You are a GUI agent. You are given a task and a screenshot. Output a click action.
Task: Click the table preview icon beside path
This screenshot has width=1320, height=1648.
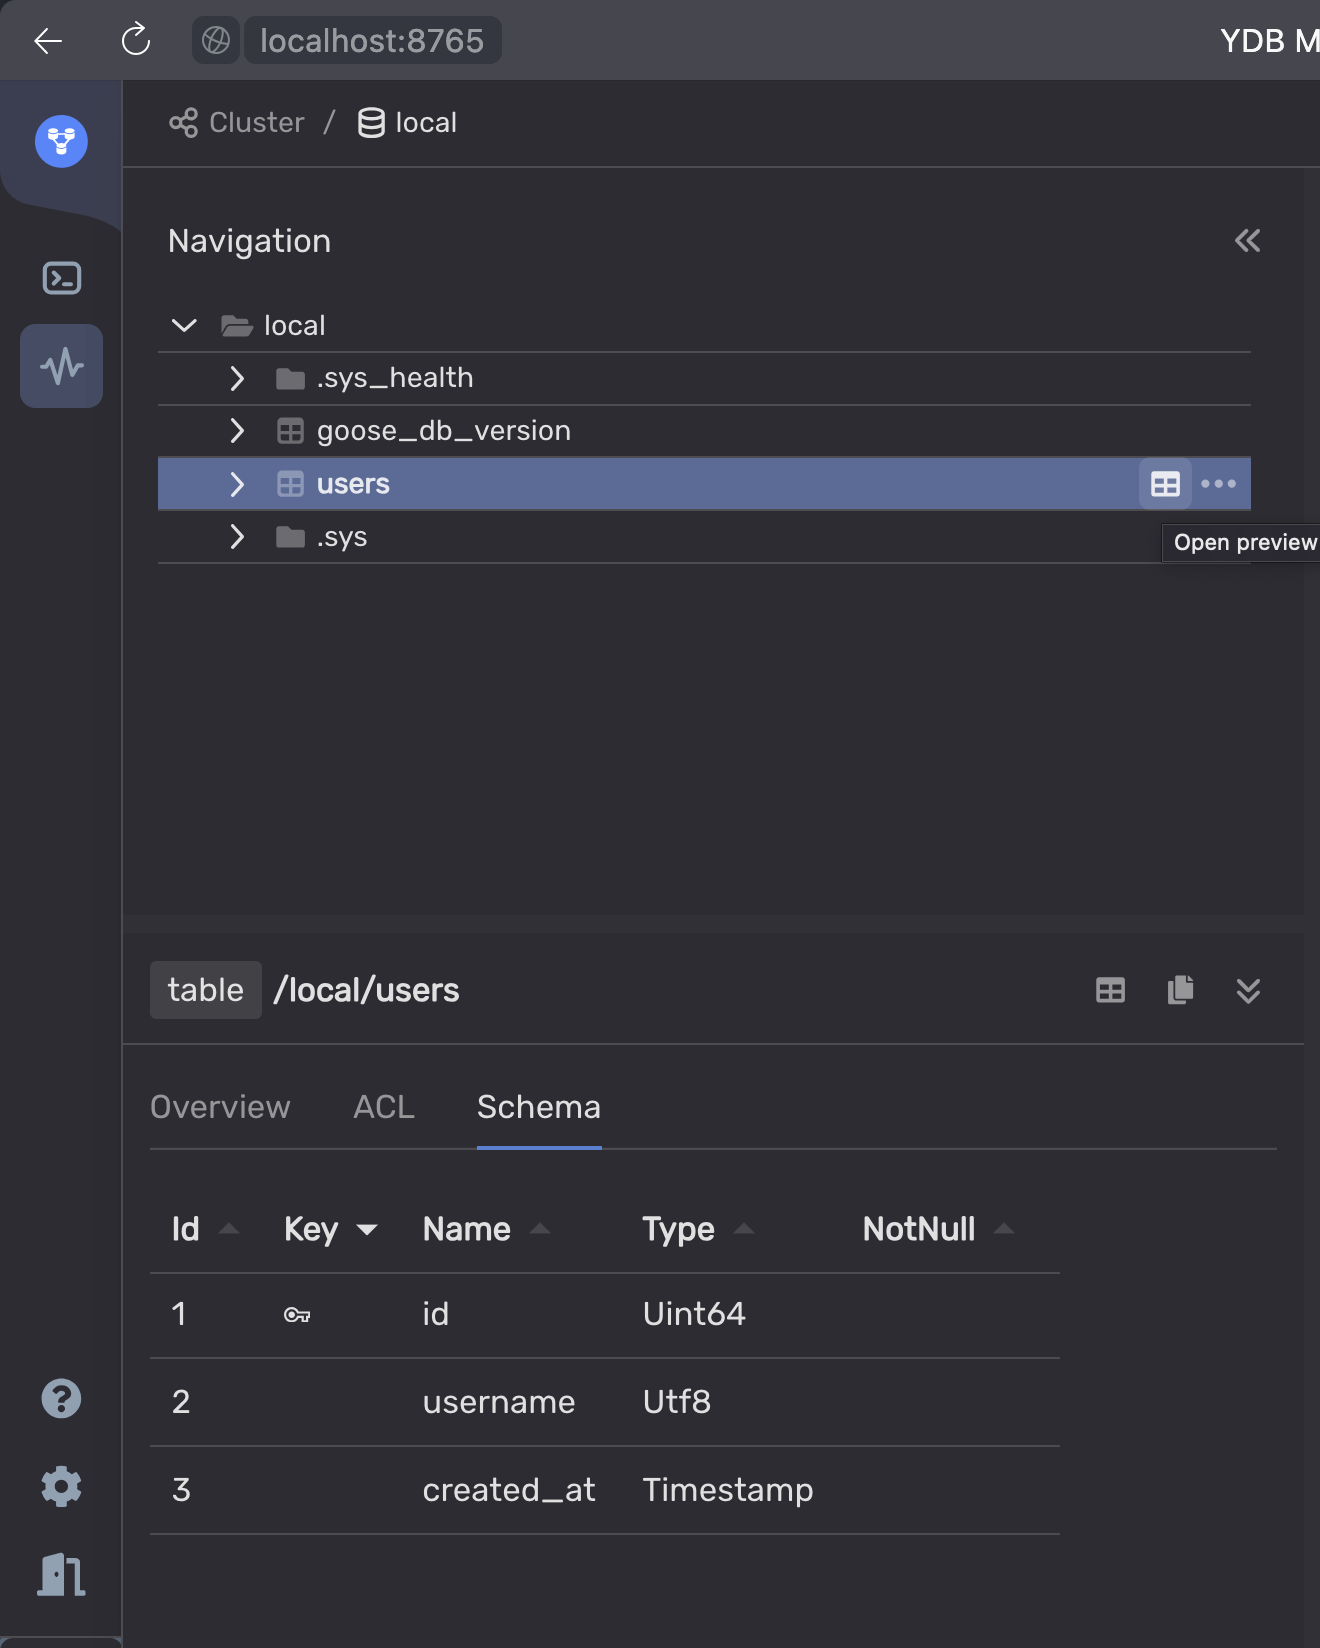pyautogui.click(x=1110, y=990)
